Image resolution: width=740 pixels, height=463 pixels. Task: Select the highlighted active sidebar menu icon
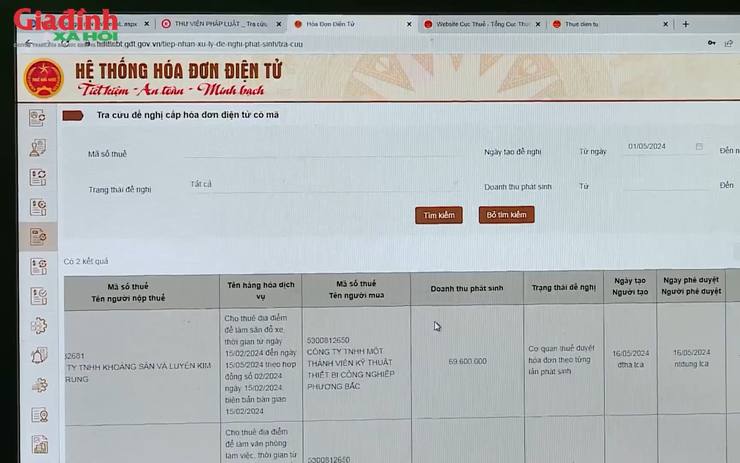point(38,236)
